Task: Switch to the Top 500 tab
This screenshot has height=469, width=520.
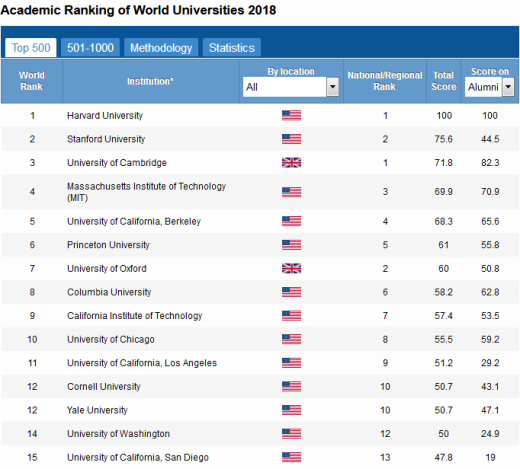Action: 31,48
